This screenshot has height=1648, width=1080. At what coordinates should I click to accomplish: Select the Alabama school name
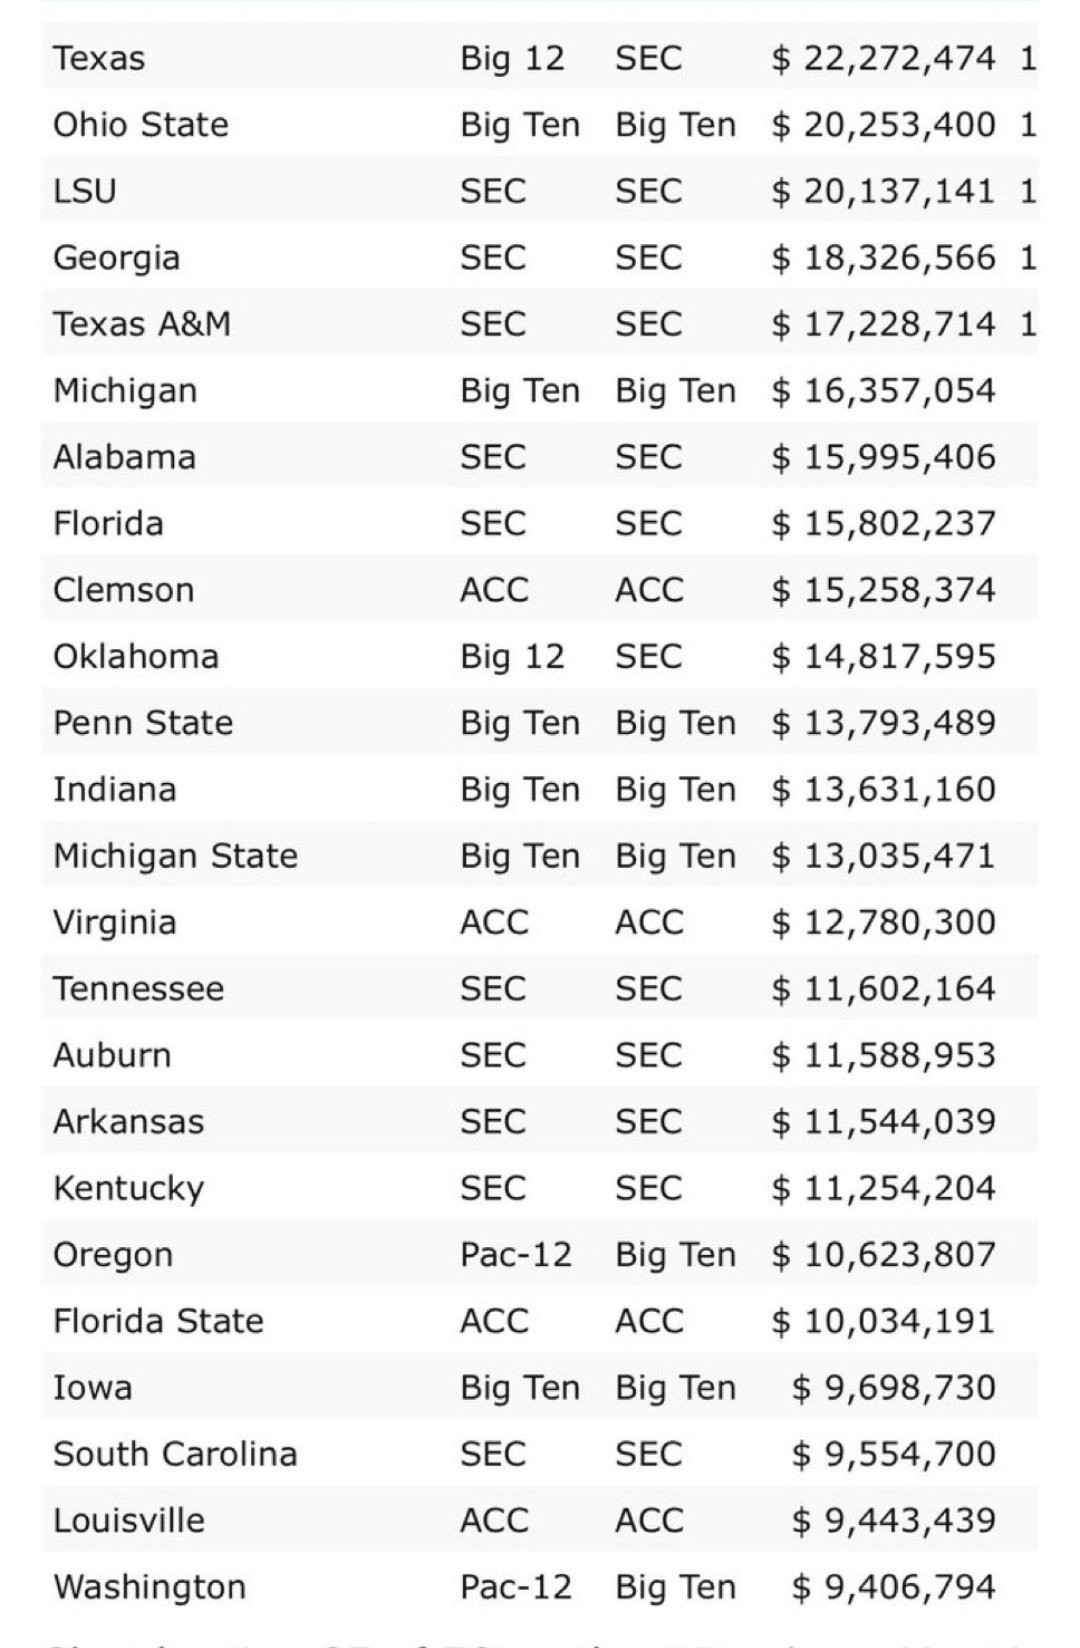(124, 457)
